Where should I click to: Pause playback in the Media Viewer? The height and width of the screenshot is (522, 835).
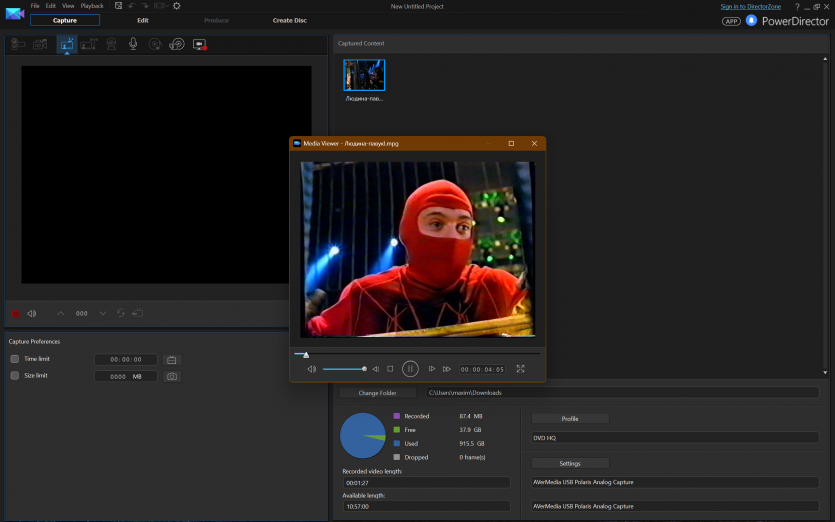(410, 369)
